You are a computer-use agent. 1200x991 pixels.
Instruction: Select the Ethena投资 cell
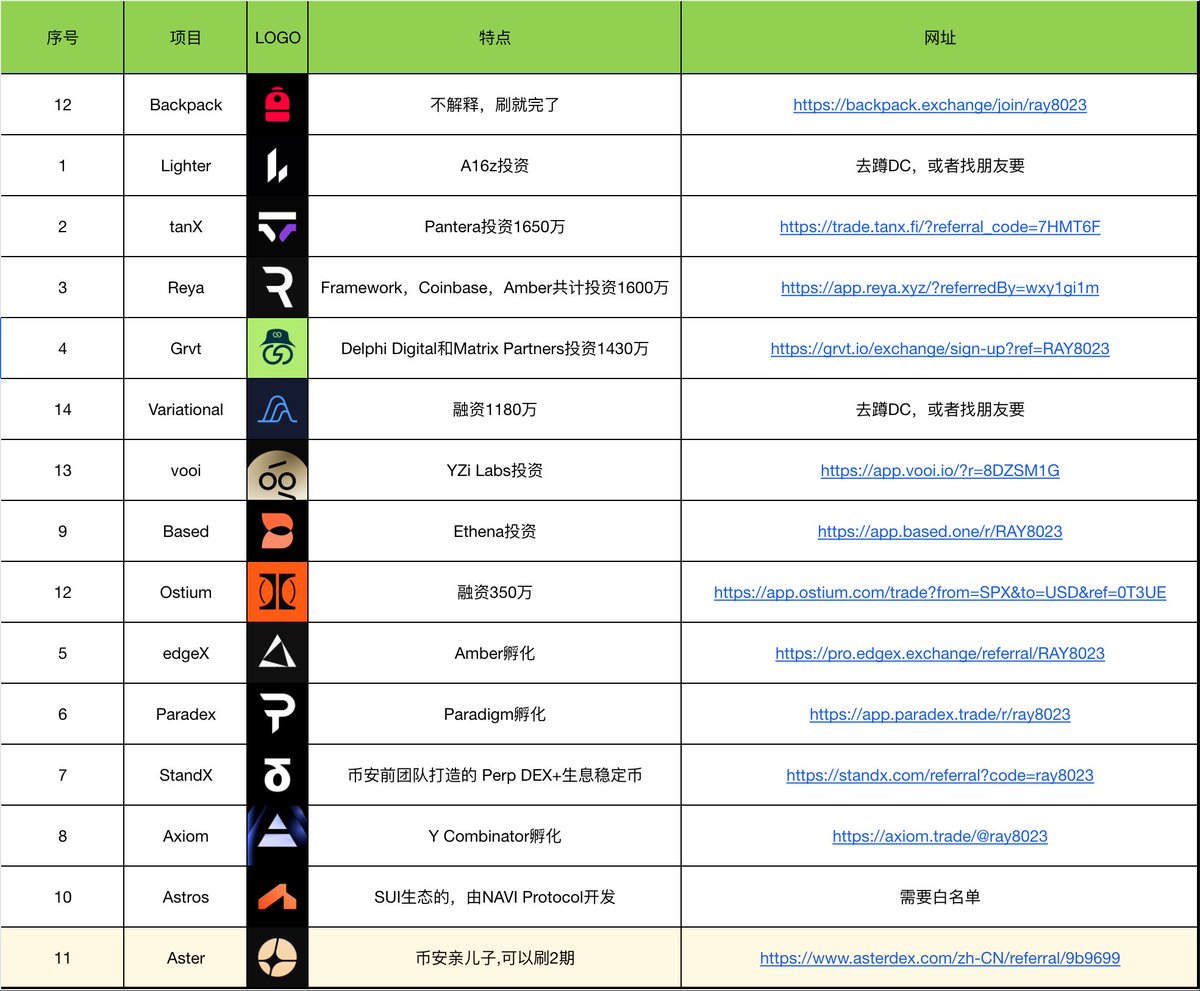coord(494,532)
